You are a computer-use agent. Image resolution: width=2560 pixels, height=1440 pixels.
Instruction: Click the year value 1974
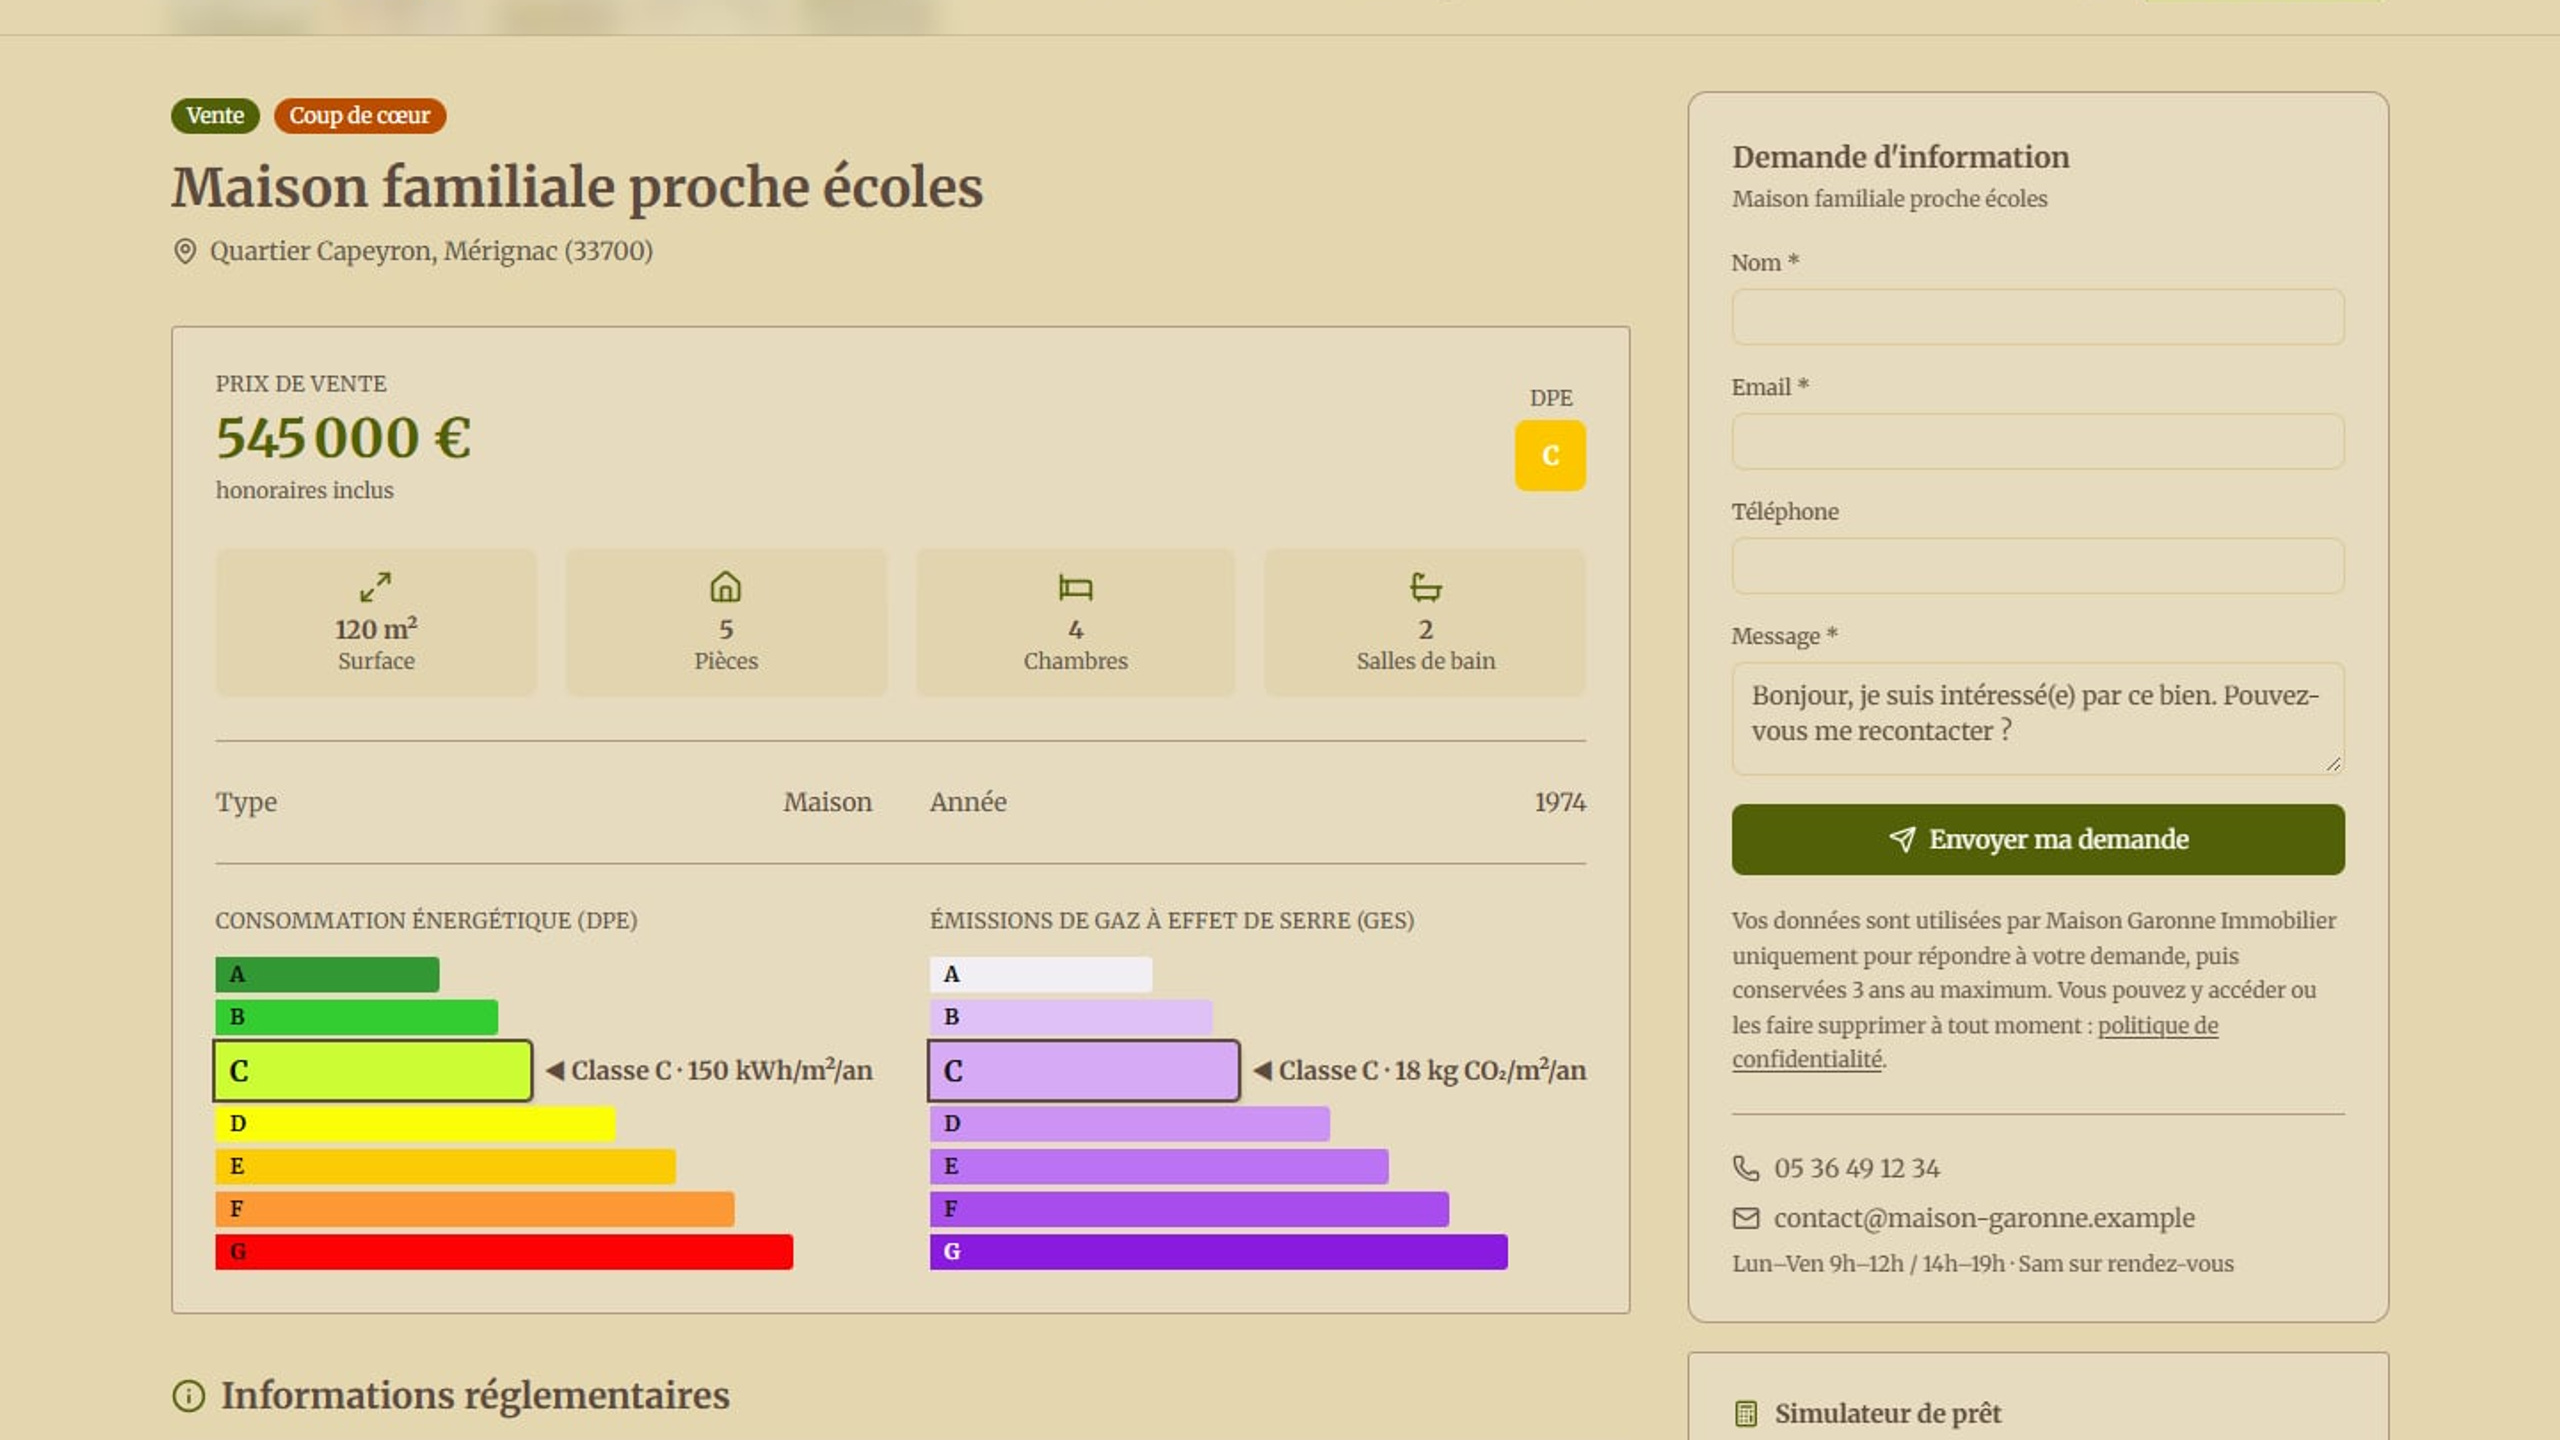(1560, 802)
